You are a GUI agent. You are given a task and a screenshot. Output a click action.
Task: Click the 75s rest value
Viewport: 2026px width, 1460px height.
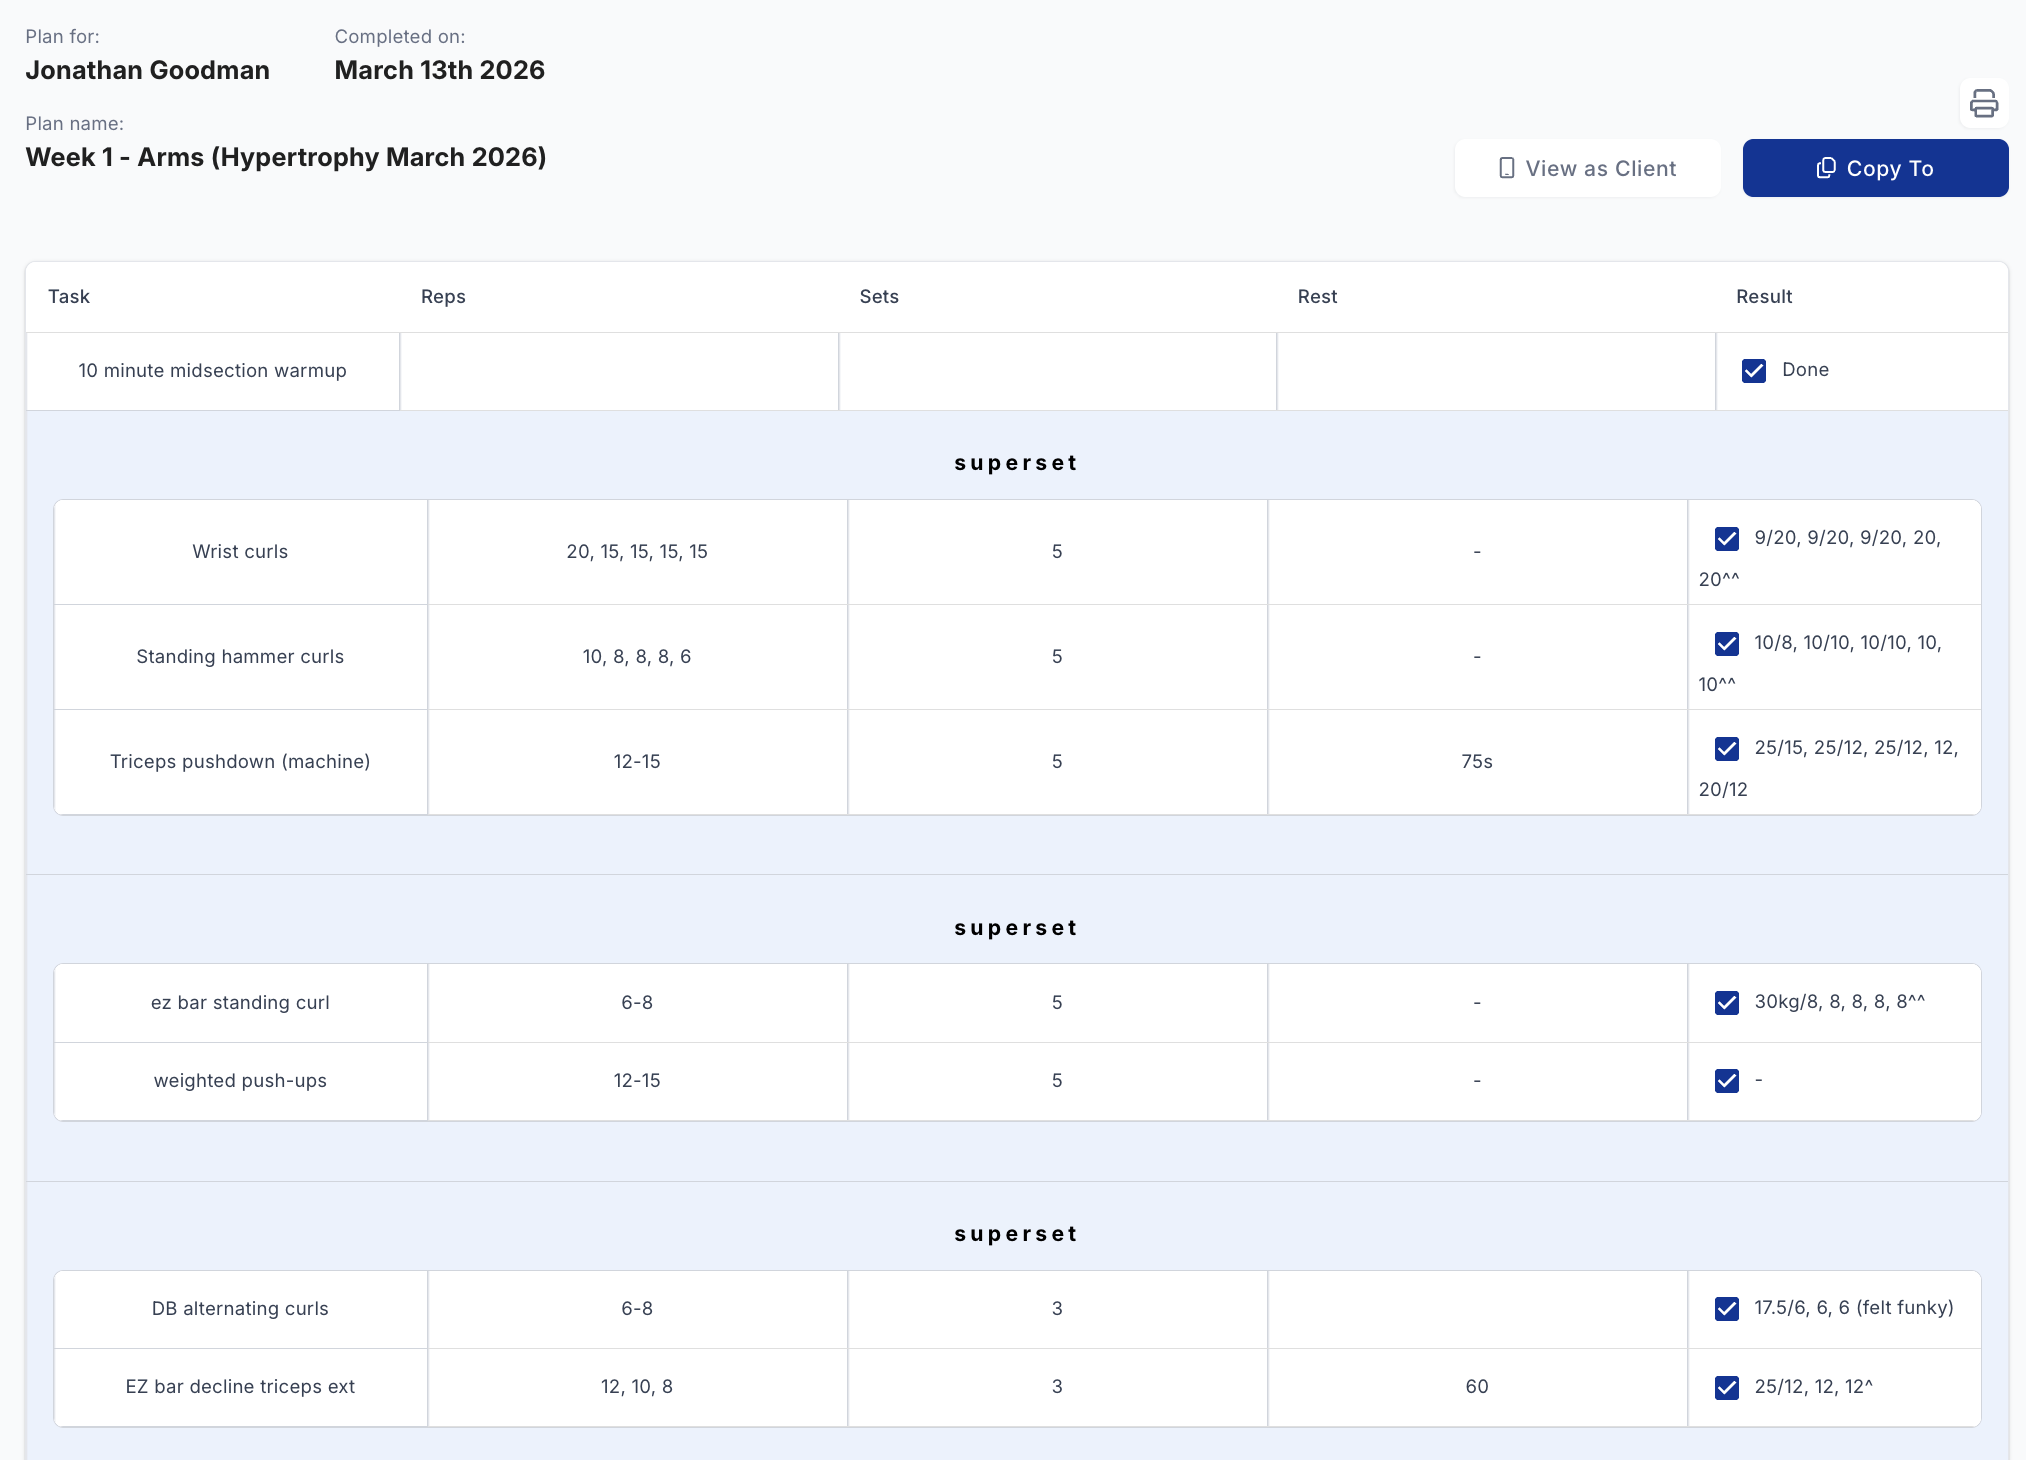tap(1476, 762)
